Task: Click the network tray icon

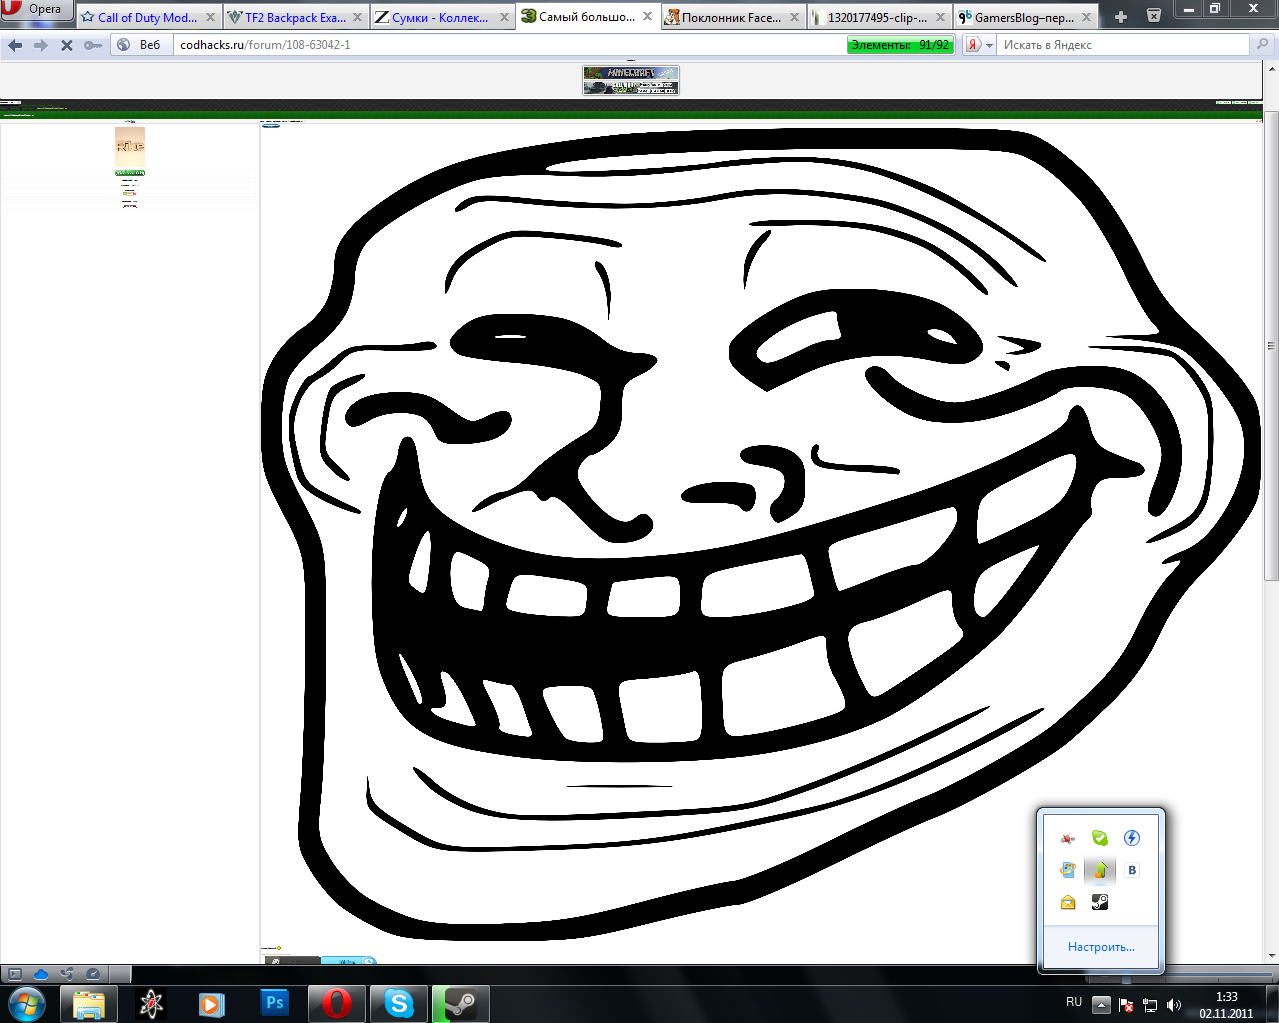Action: pyautogui.click(x=1150, y=1005)
